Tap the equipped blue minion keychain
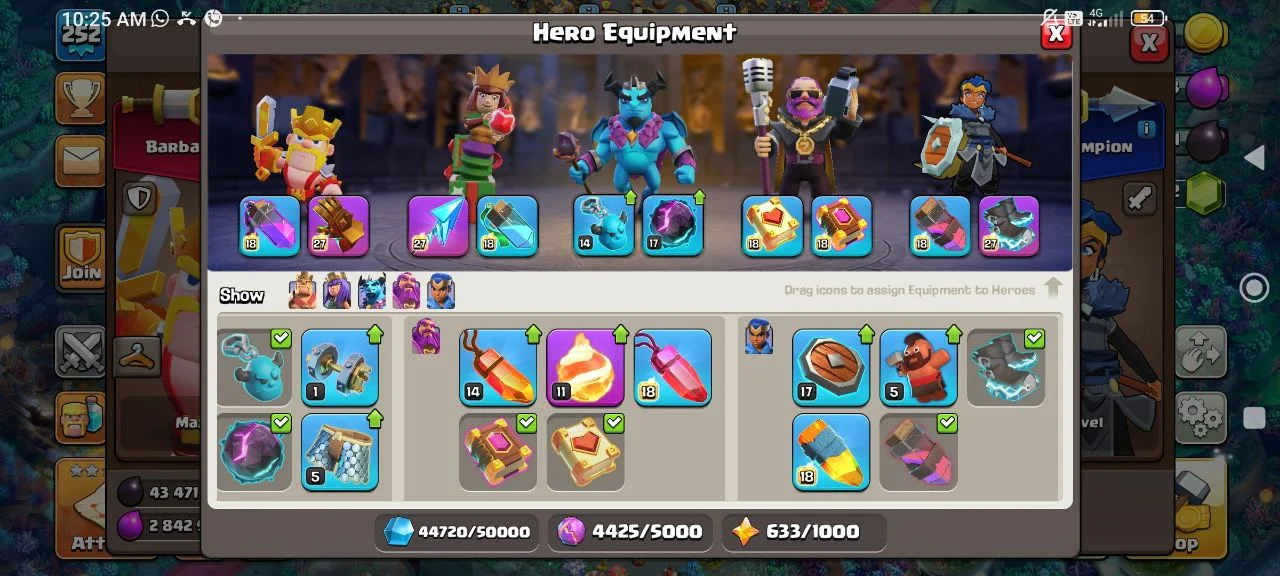Screen dimensions: 1280x576 coord(254,367)
